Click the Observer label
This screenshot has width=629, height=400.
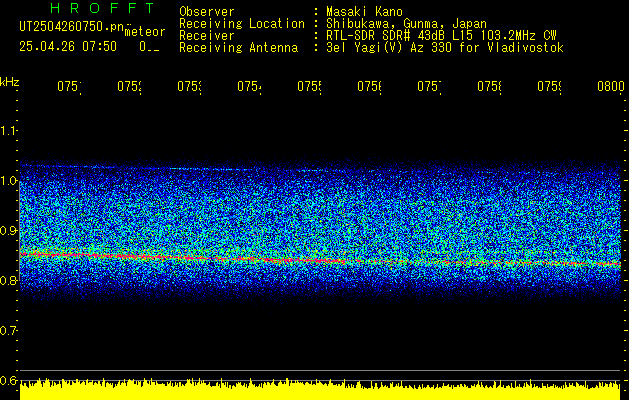point(207,11)
